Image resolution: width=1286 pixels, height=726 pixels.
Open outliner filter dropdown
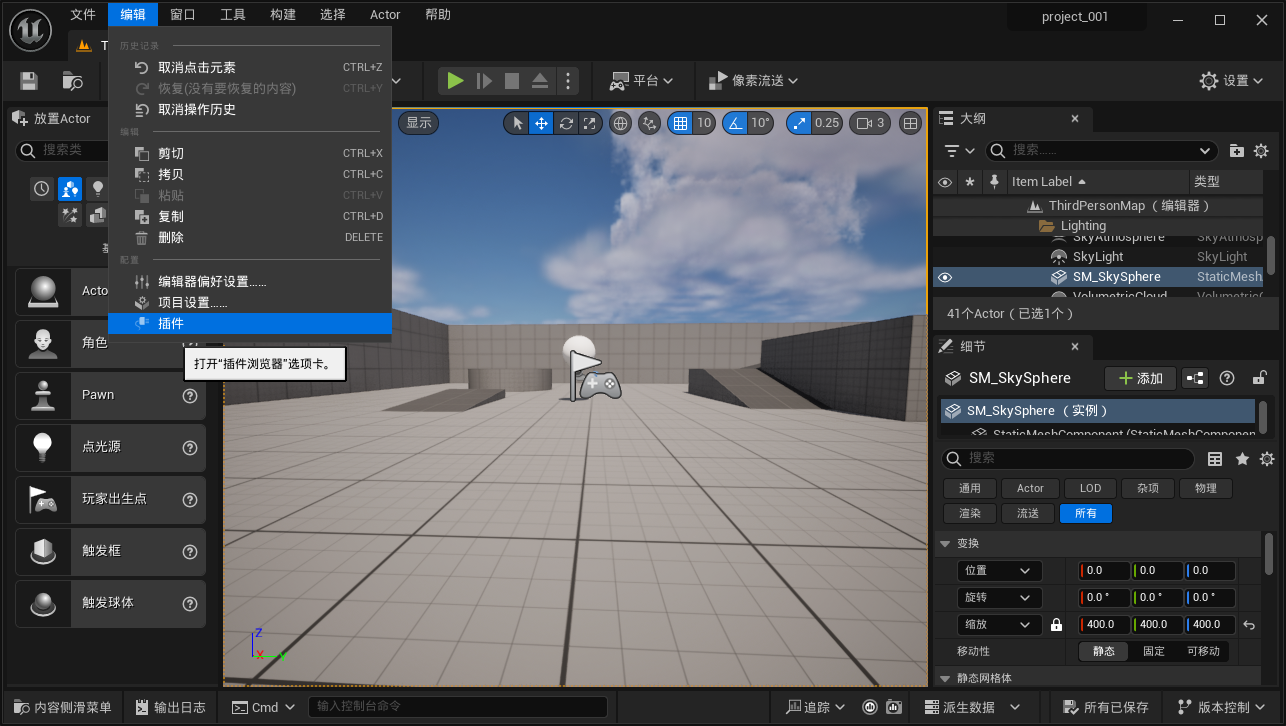pos(959,150)
